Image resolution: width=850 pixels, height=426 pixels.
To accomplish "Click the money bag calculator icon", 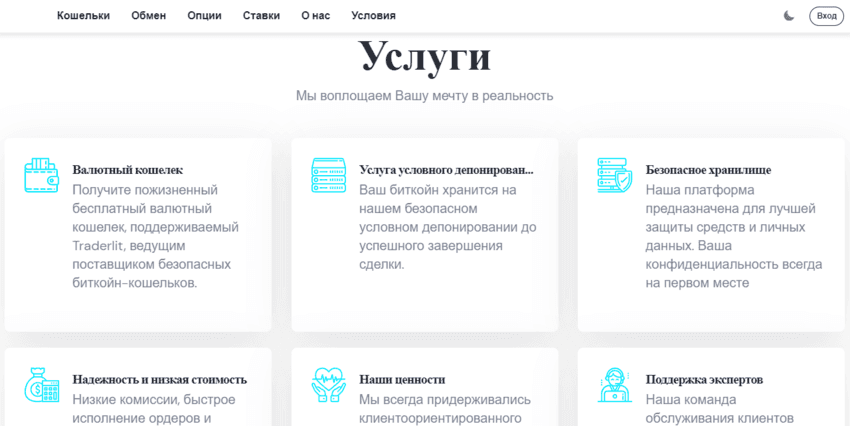I will pyautogui.click(x=42, y=385).
